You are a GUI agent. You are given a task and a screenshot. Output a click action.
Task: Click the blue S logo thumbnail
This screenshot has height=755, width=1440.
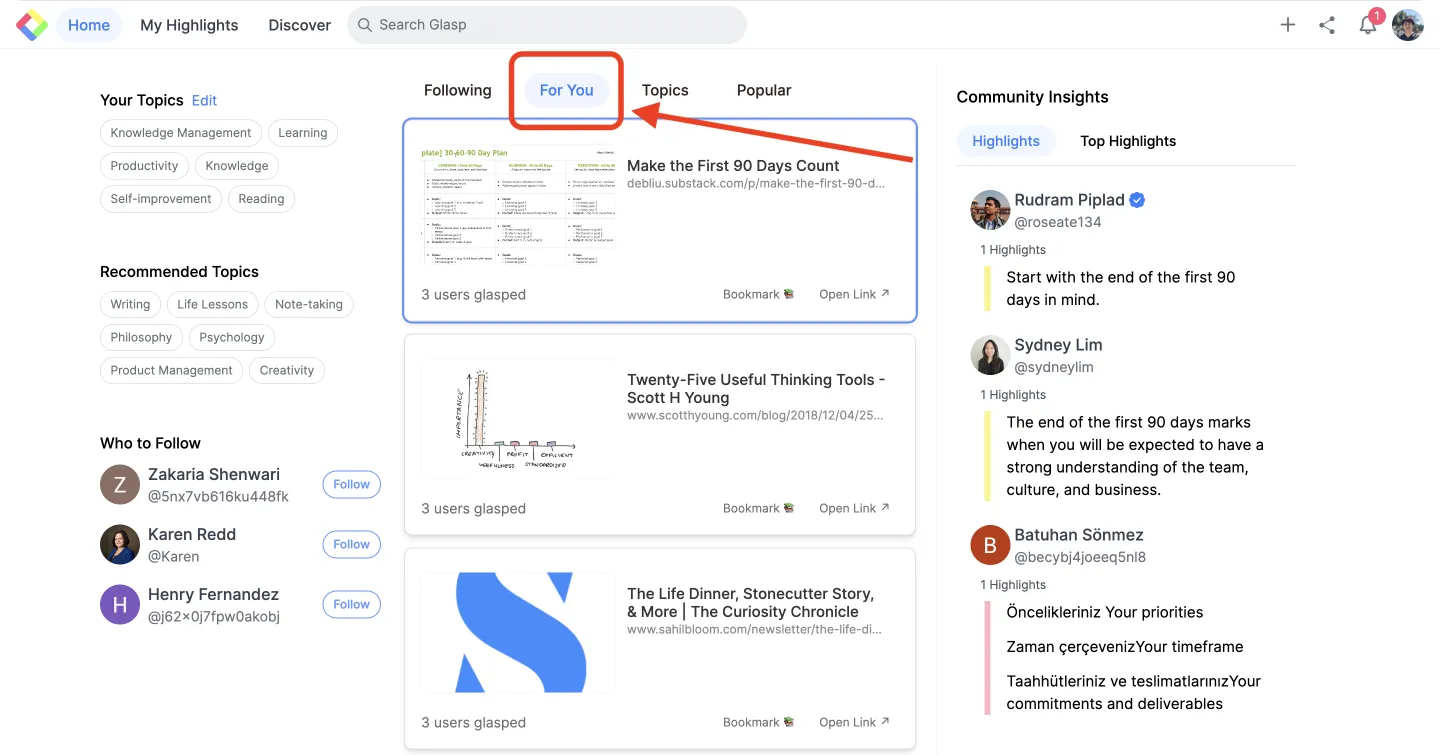pyautogui.click(x=518, y=633)
